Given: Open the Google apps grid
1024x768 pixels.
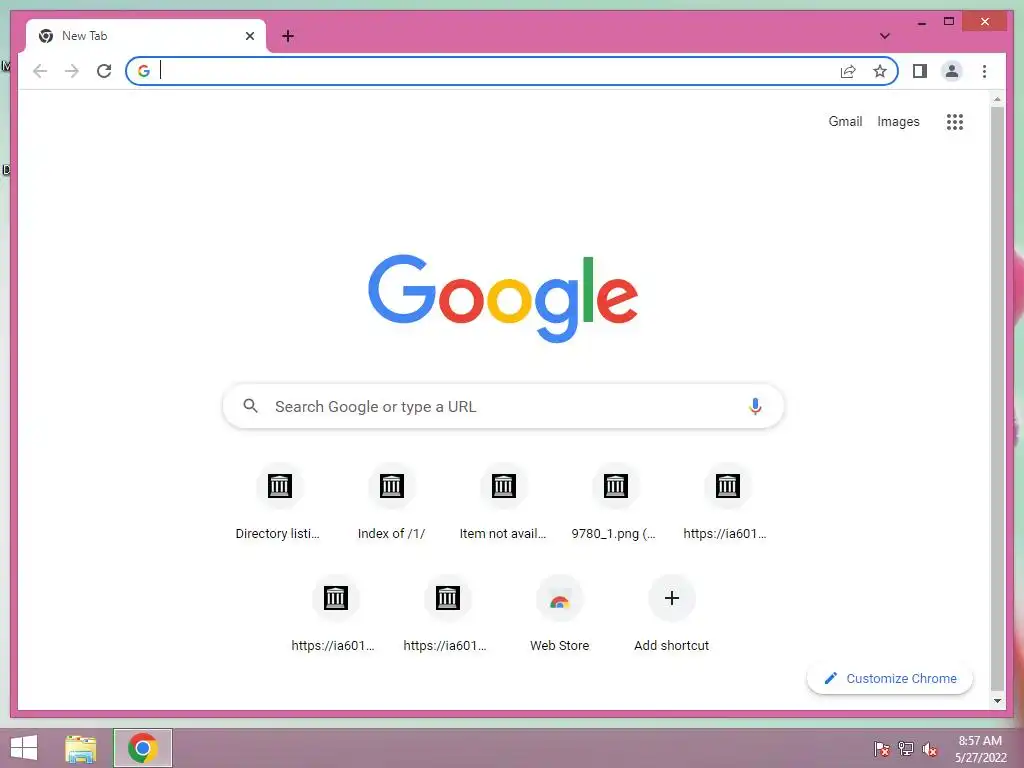Looking at the screenshot, I should tap(955, 121).
